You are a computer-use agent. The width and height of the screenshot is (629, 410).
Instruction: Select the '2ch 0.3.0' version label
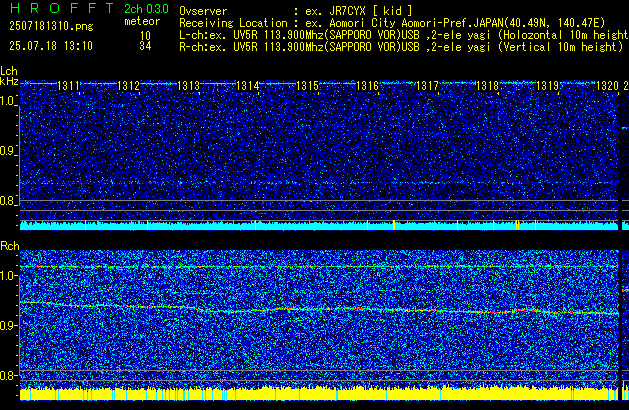point(146,8)
